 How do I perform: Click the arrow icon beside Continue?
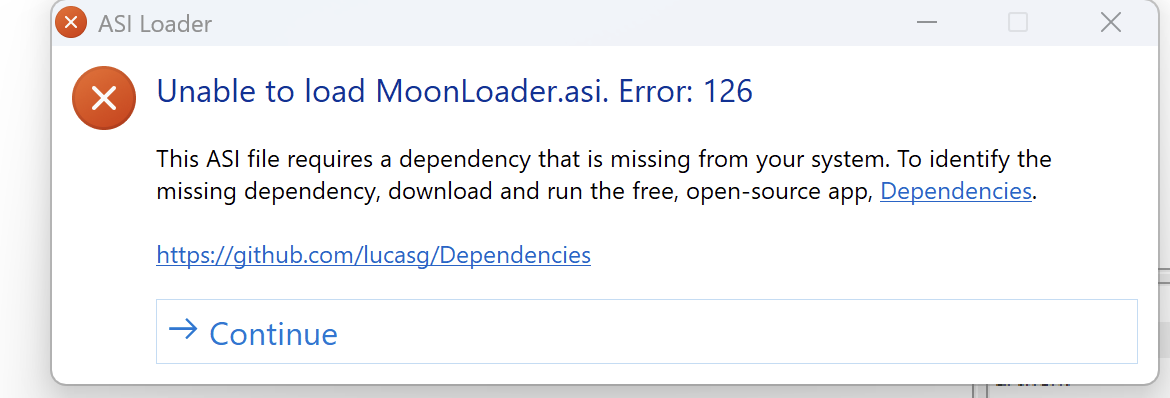pyautogui.click(x=183, y=329)
